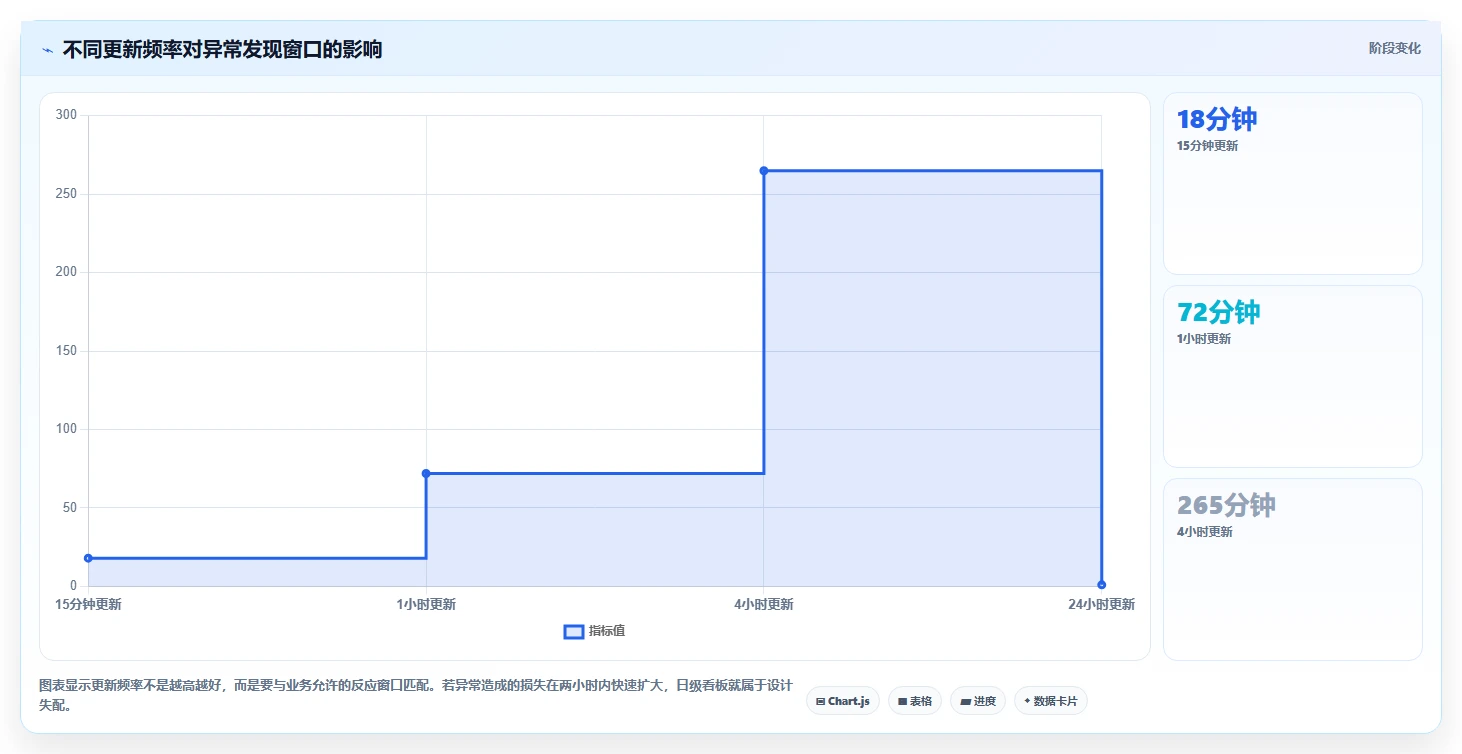Click the x-axis label 4小时更新

[x=764, y=604]
